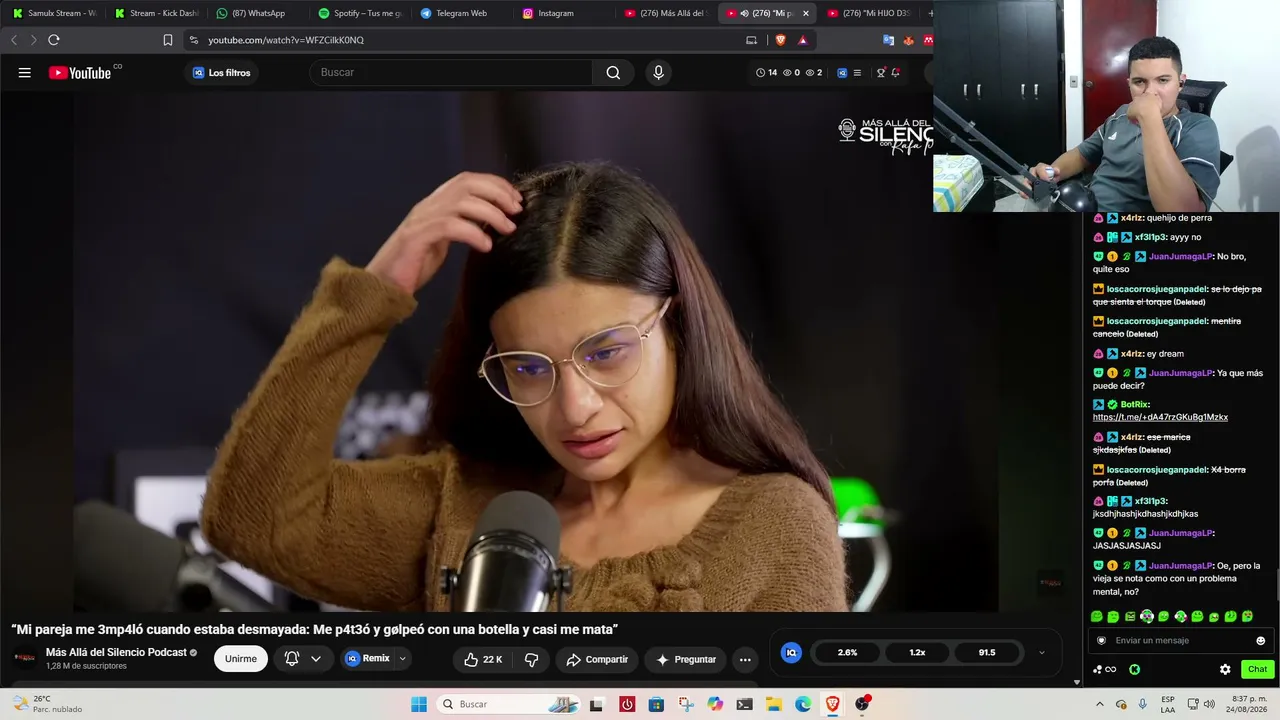The image size is (1280, 720).
Task: Expand the notification options chevron
Action: click(x=316, y=659)
